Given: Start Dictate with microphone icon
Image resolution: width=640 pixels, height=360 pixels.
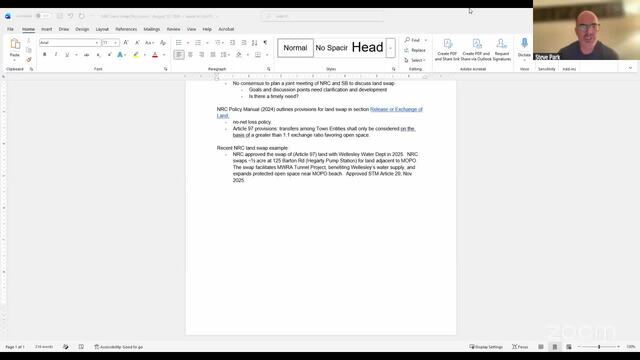Looking at the screenshot, I should point(524,47).
